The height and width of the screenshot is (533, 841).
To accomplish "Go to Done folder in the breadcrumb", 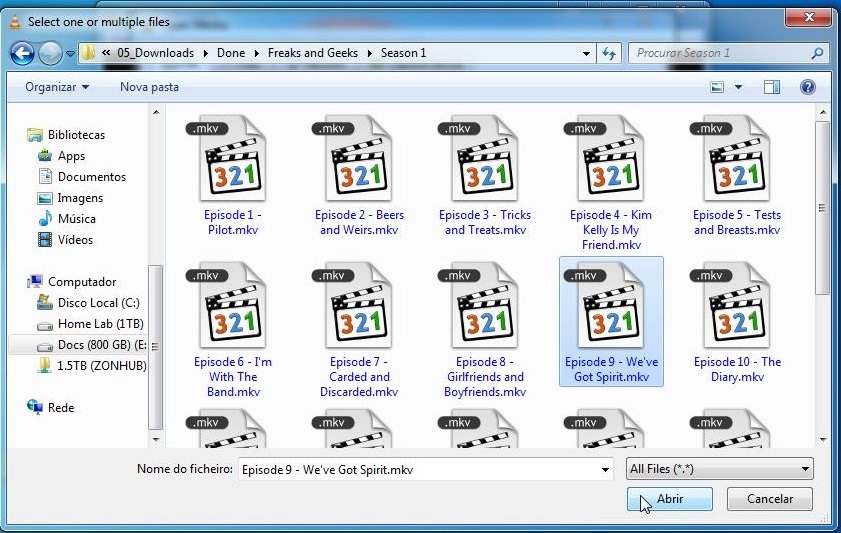I will point(231,53).
